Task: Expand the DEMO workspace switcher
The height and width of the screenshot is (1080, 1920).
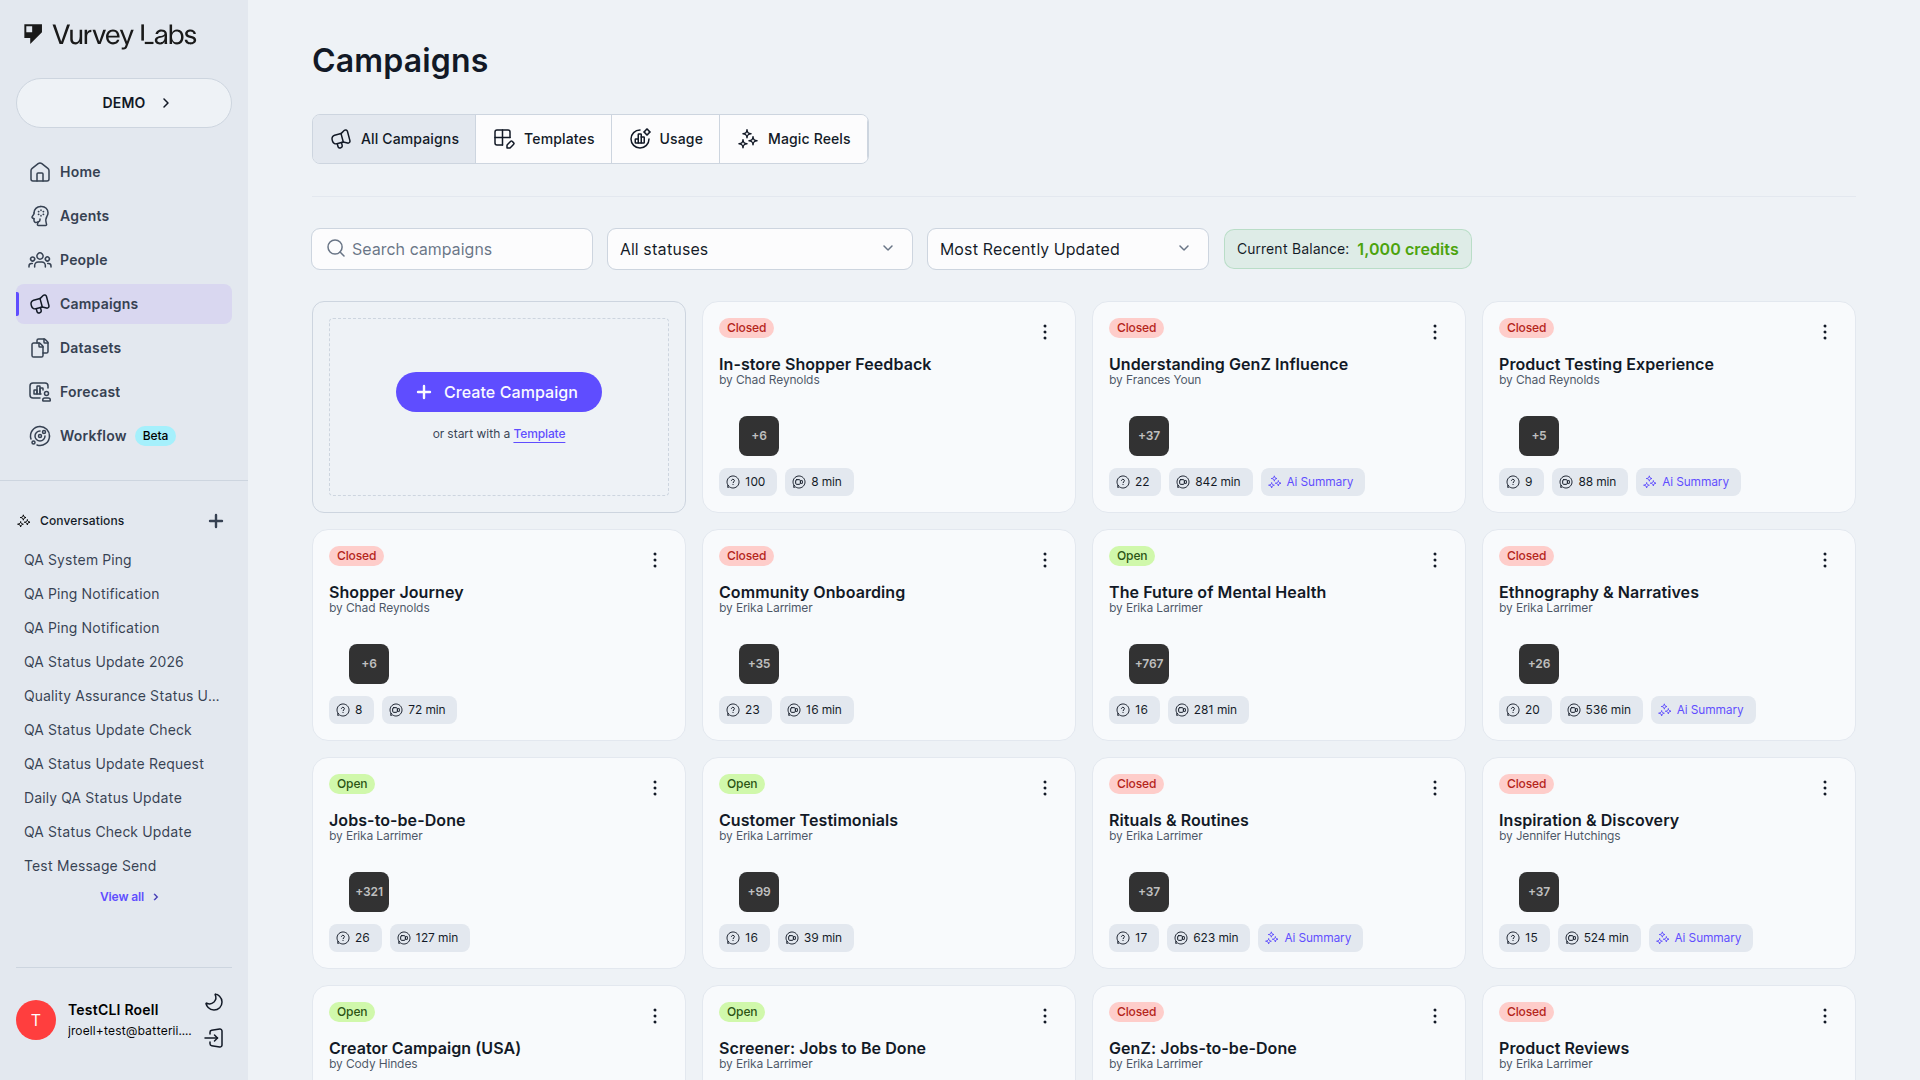Action: point(123,102)
